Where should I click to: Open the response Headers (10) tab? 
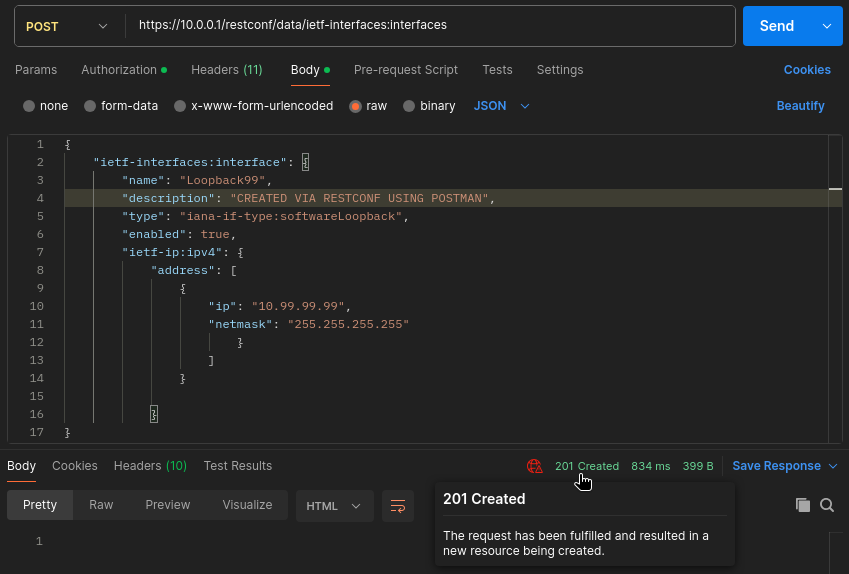click(150, 466)
